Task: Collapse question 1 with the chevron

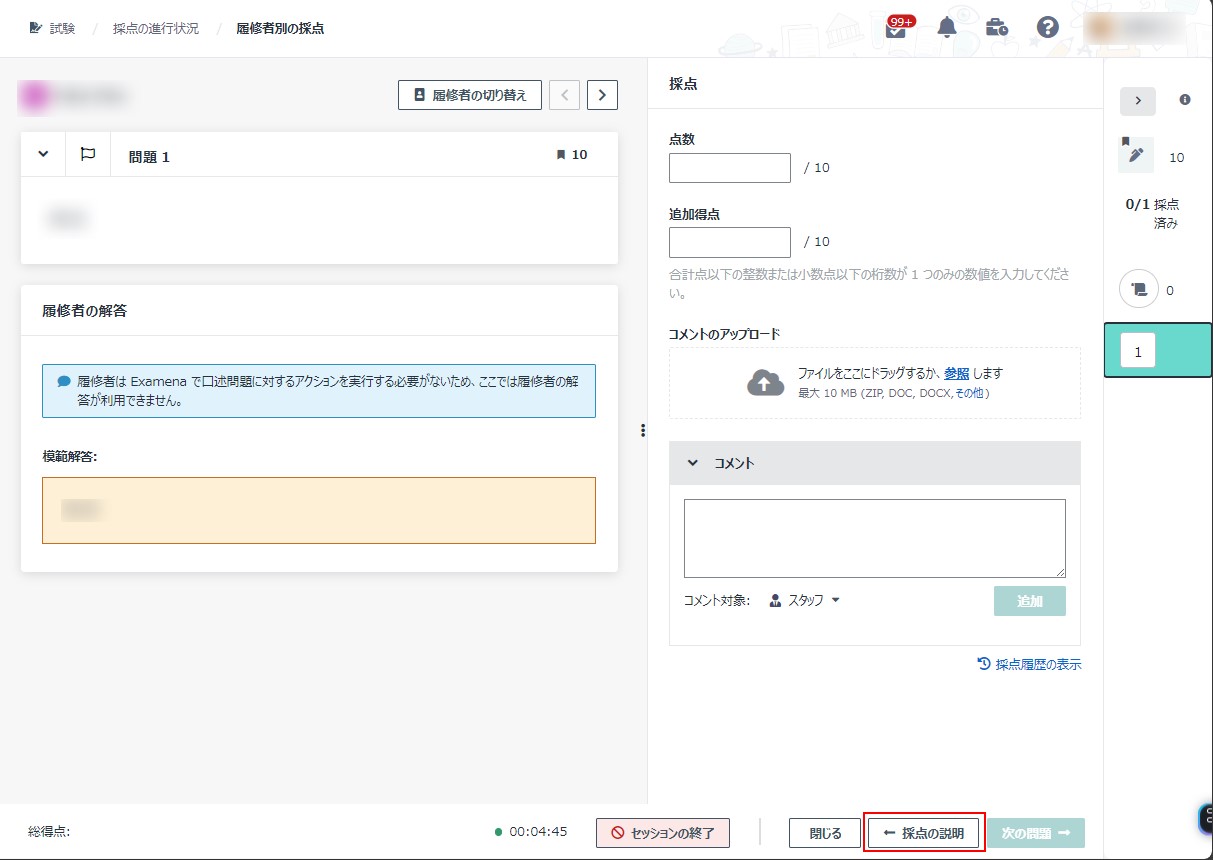Action: (x=43, y=154)
